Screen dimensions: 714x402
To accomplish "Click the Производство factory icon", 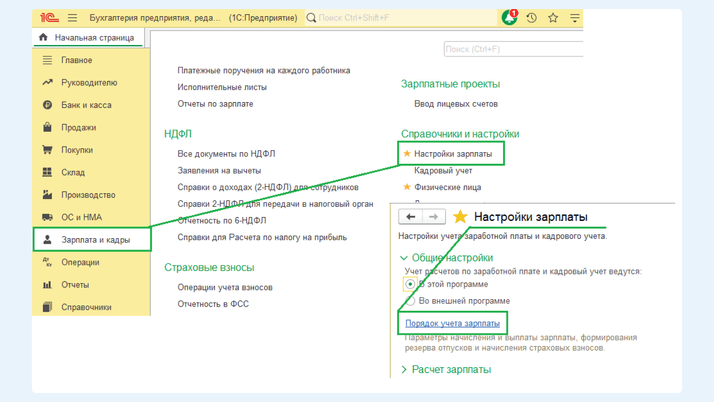I will coord(47,194).
